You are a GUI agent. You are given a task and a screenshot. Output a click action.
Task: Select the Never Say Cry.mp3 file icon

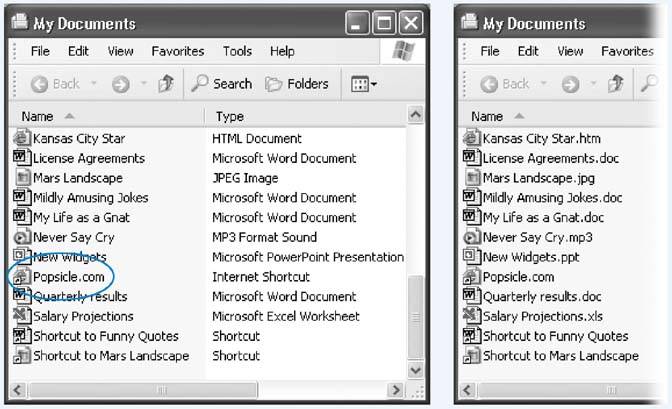point(471,237)
